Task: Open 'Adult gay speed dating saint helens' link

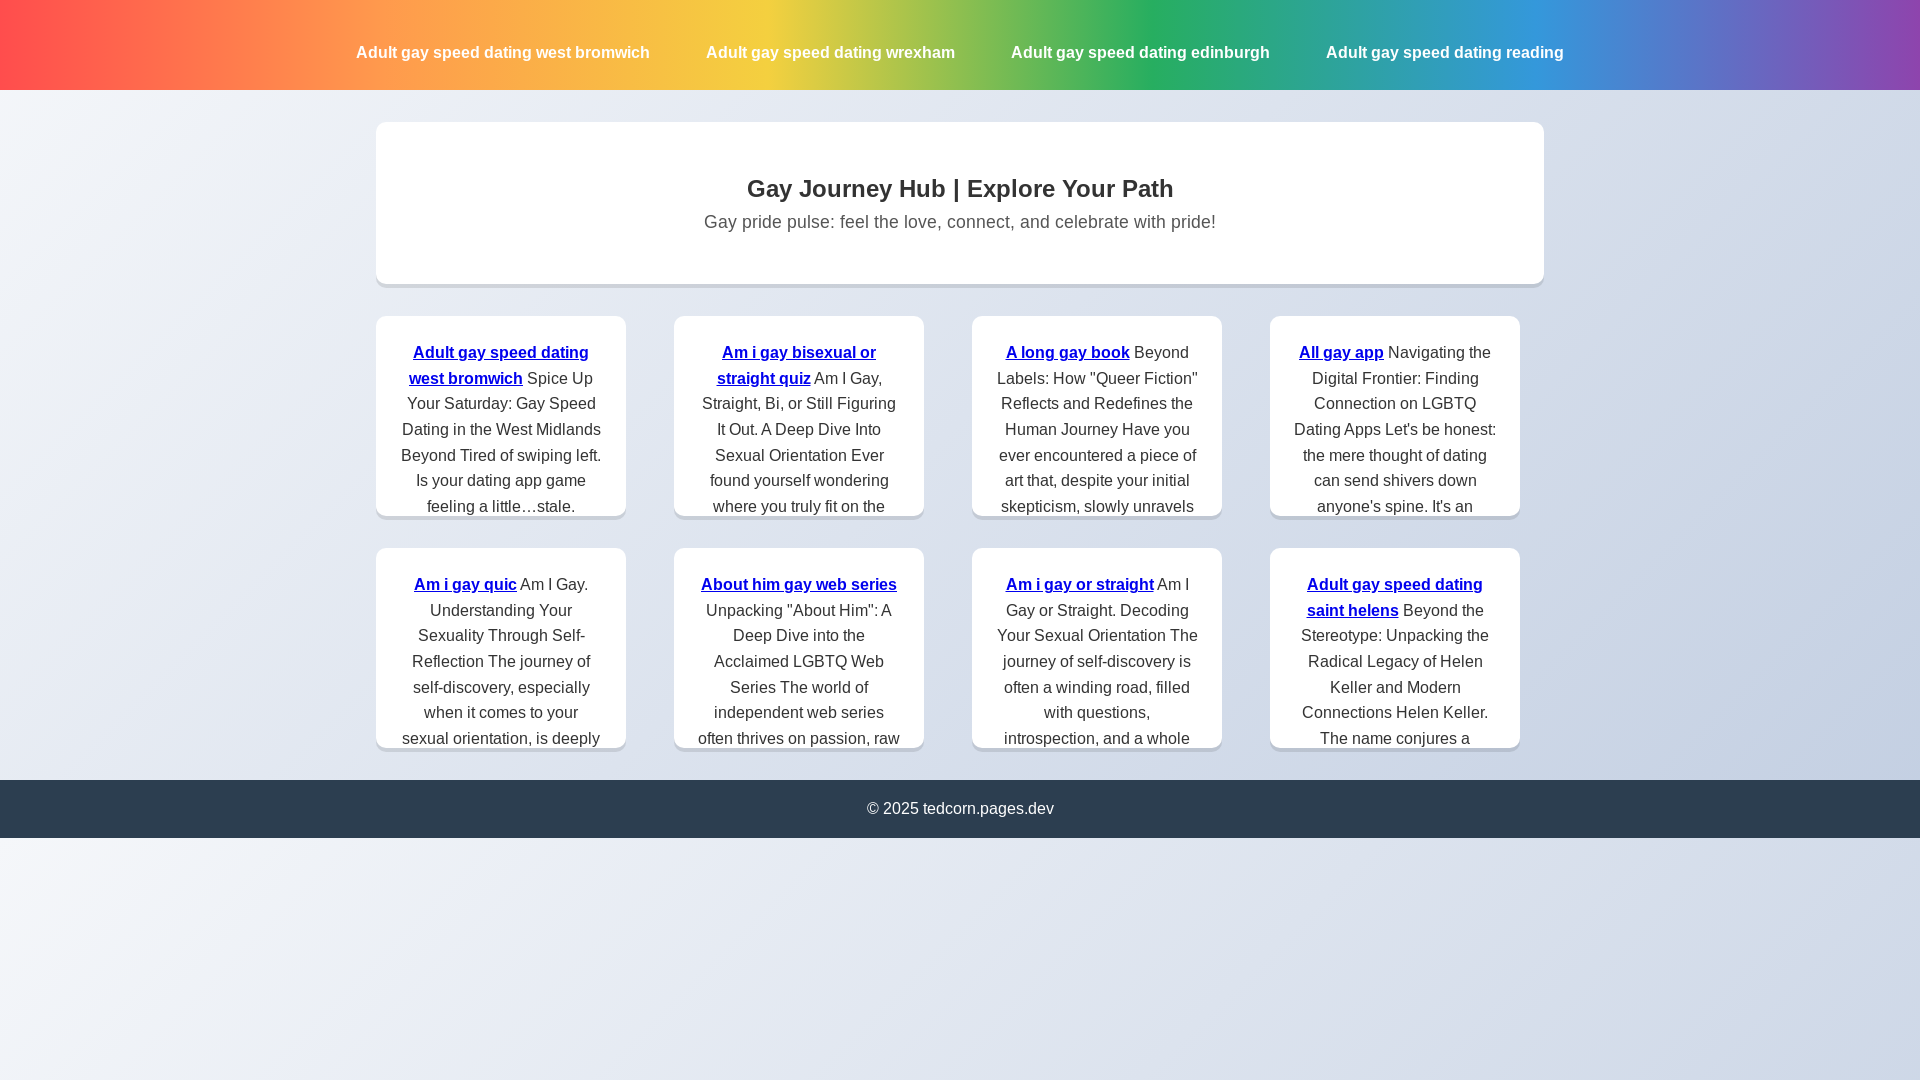Action: [1394, 597]
